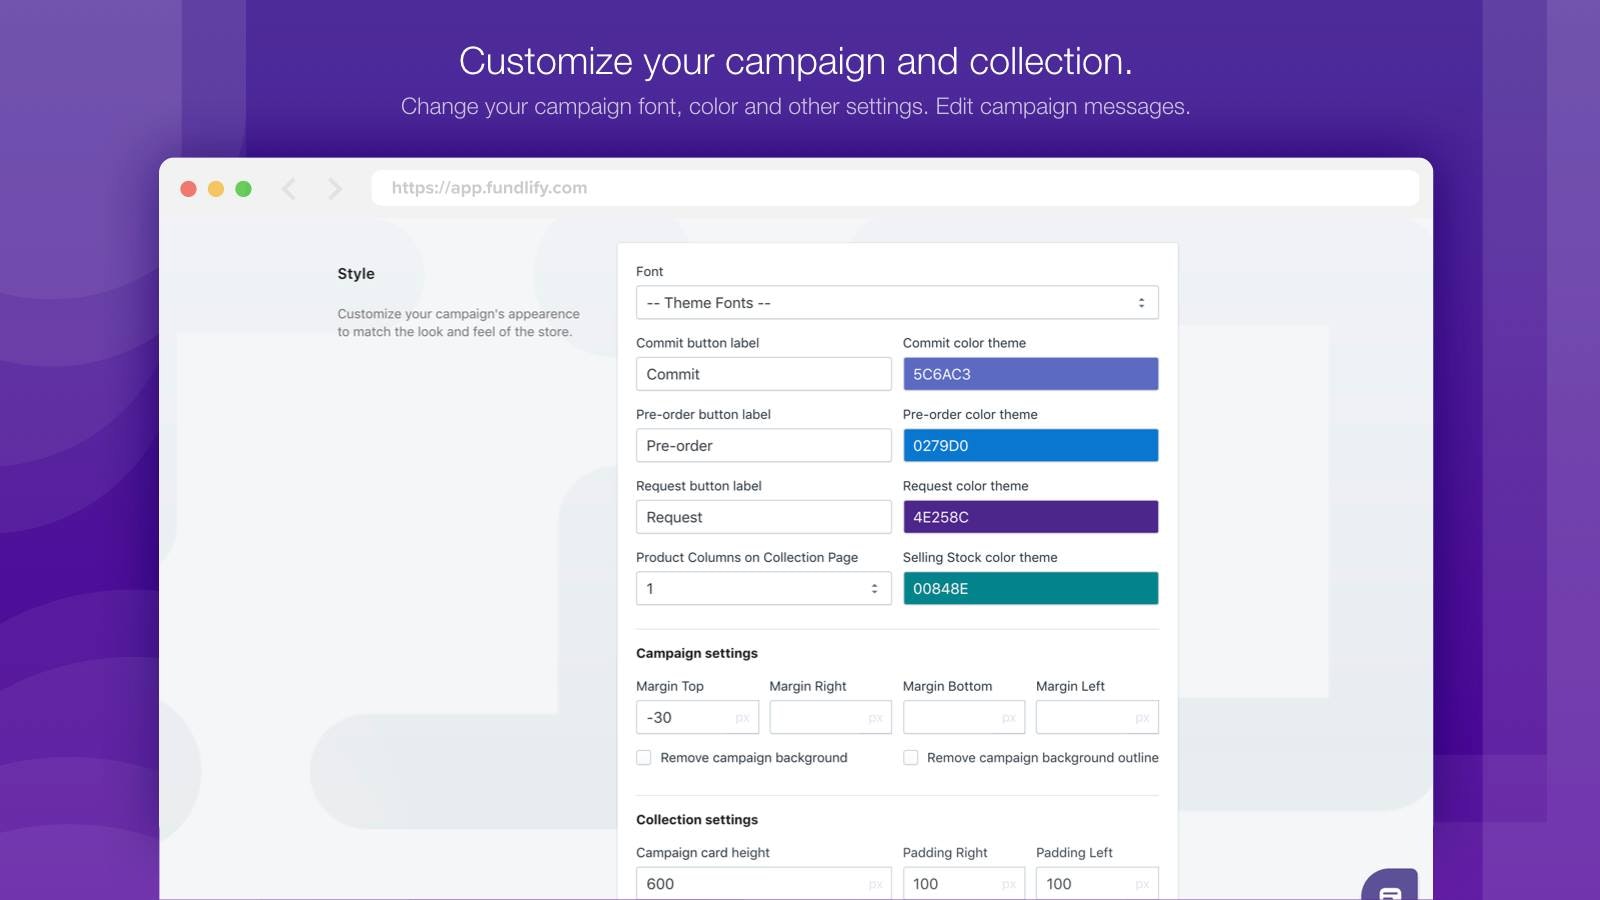Pick the Commit color theme 5C6AC3
This screenshot has width=1600, height=900.
pyautogui.click(x=1030, y=374)
